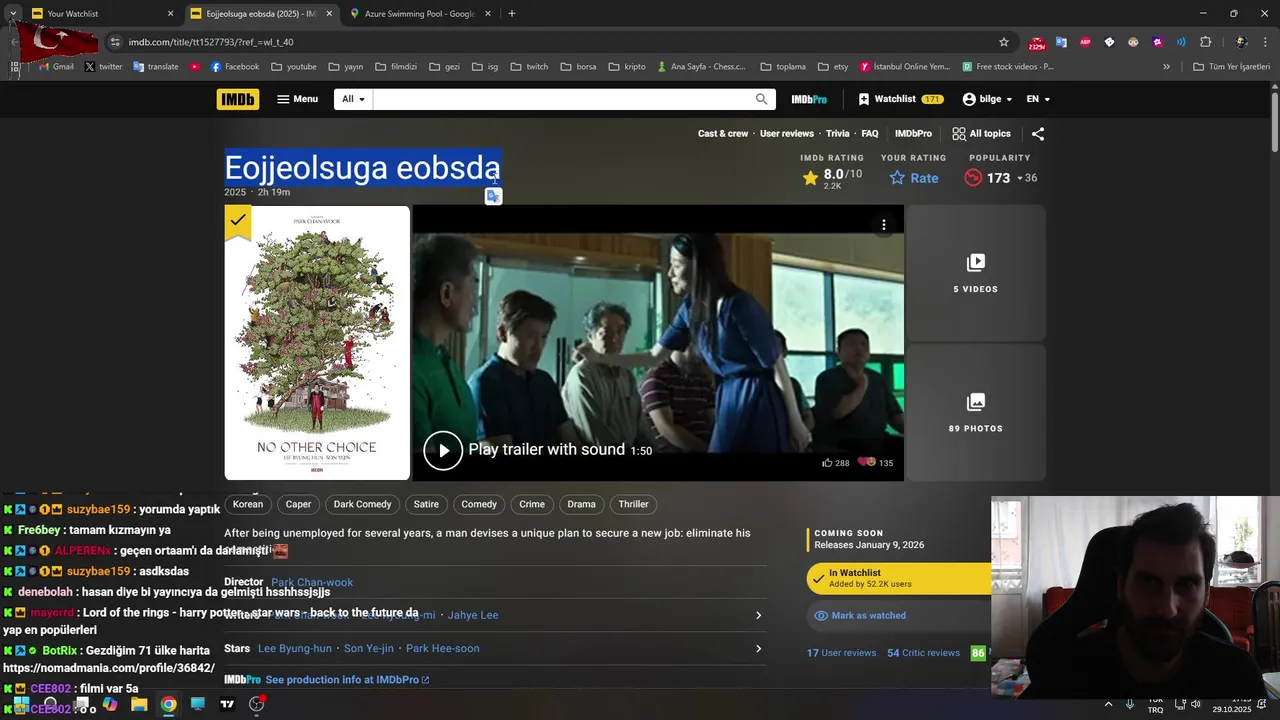Click the page vertical scrollbar
This screenshot has height=720, width=1280.
pos(1275,122)
